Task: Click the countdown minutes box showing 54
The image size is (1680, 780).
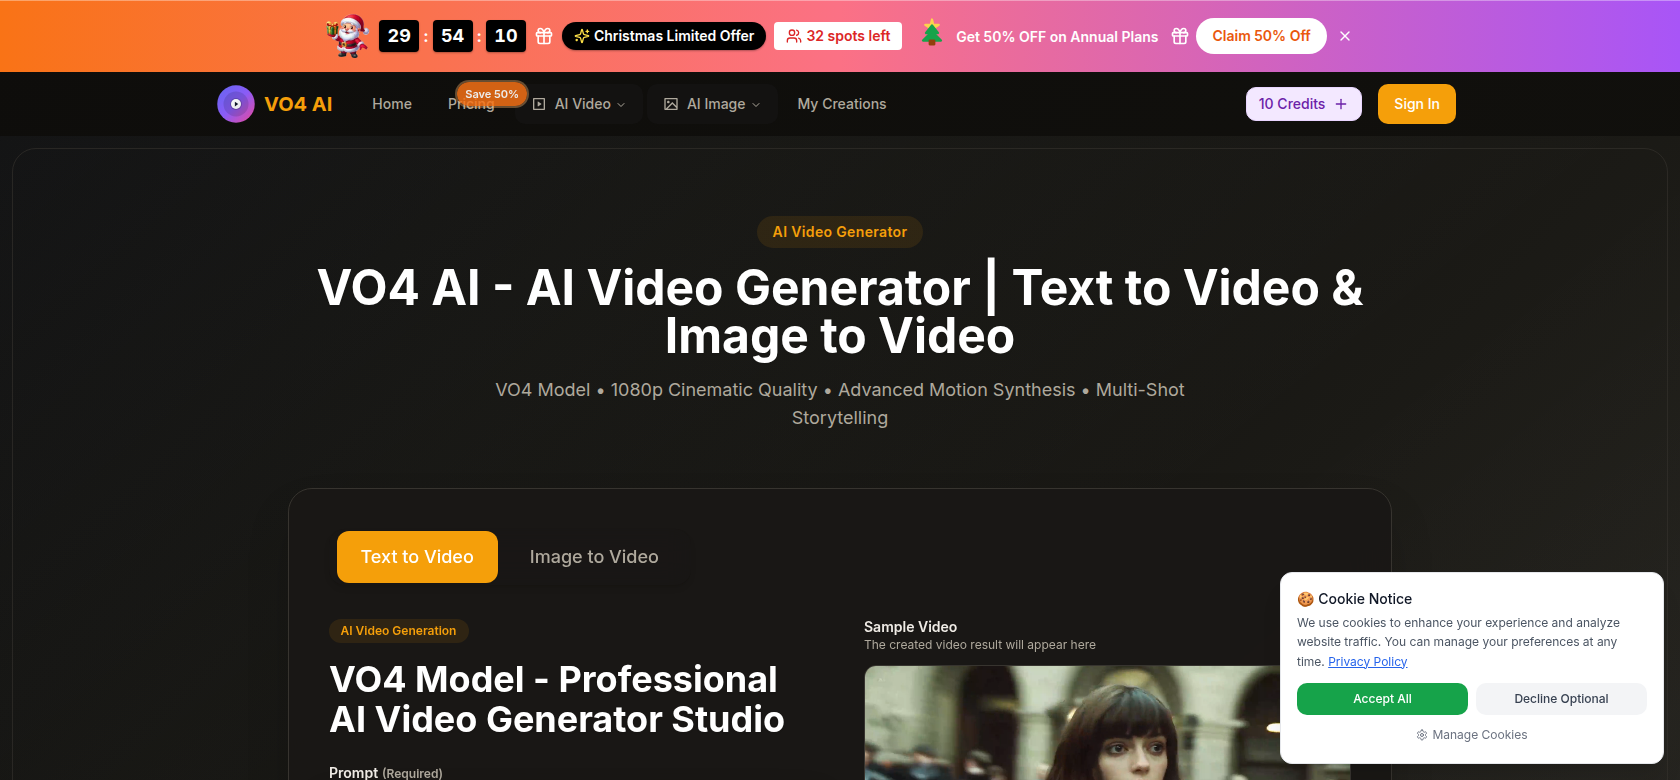Action: [x=453, y=36]
